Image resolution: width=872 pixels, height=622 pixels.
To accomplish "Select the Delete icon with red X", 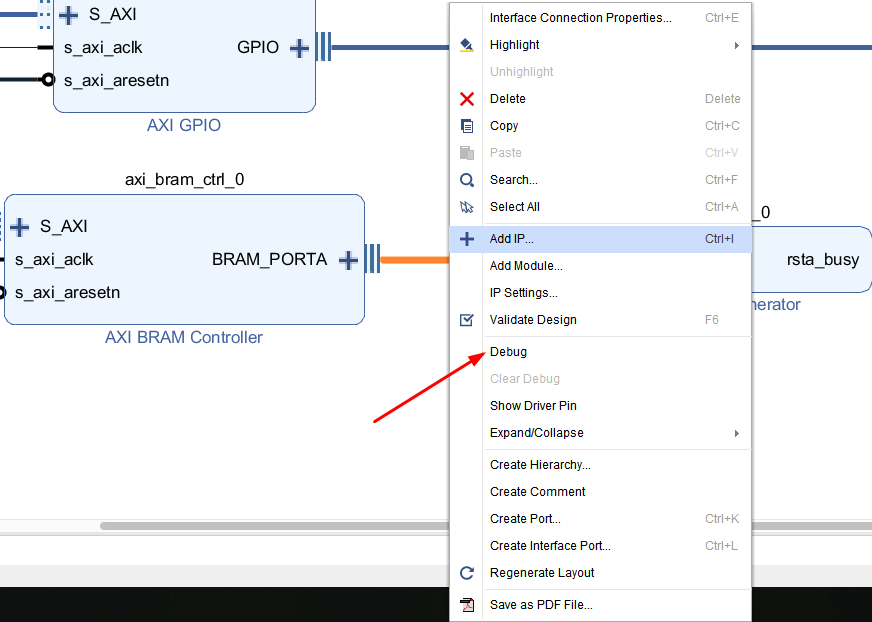I will 466,98.
